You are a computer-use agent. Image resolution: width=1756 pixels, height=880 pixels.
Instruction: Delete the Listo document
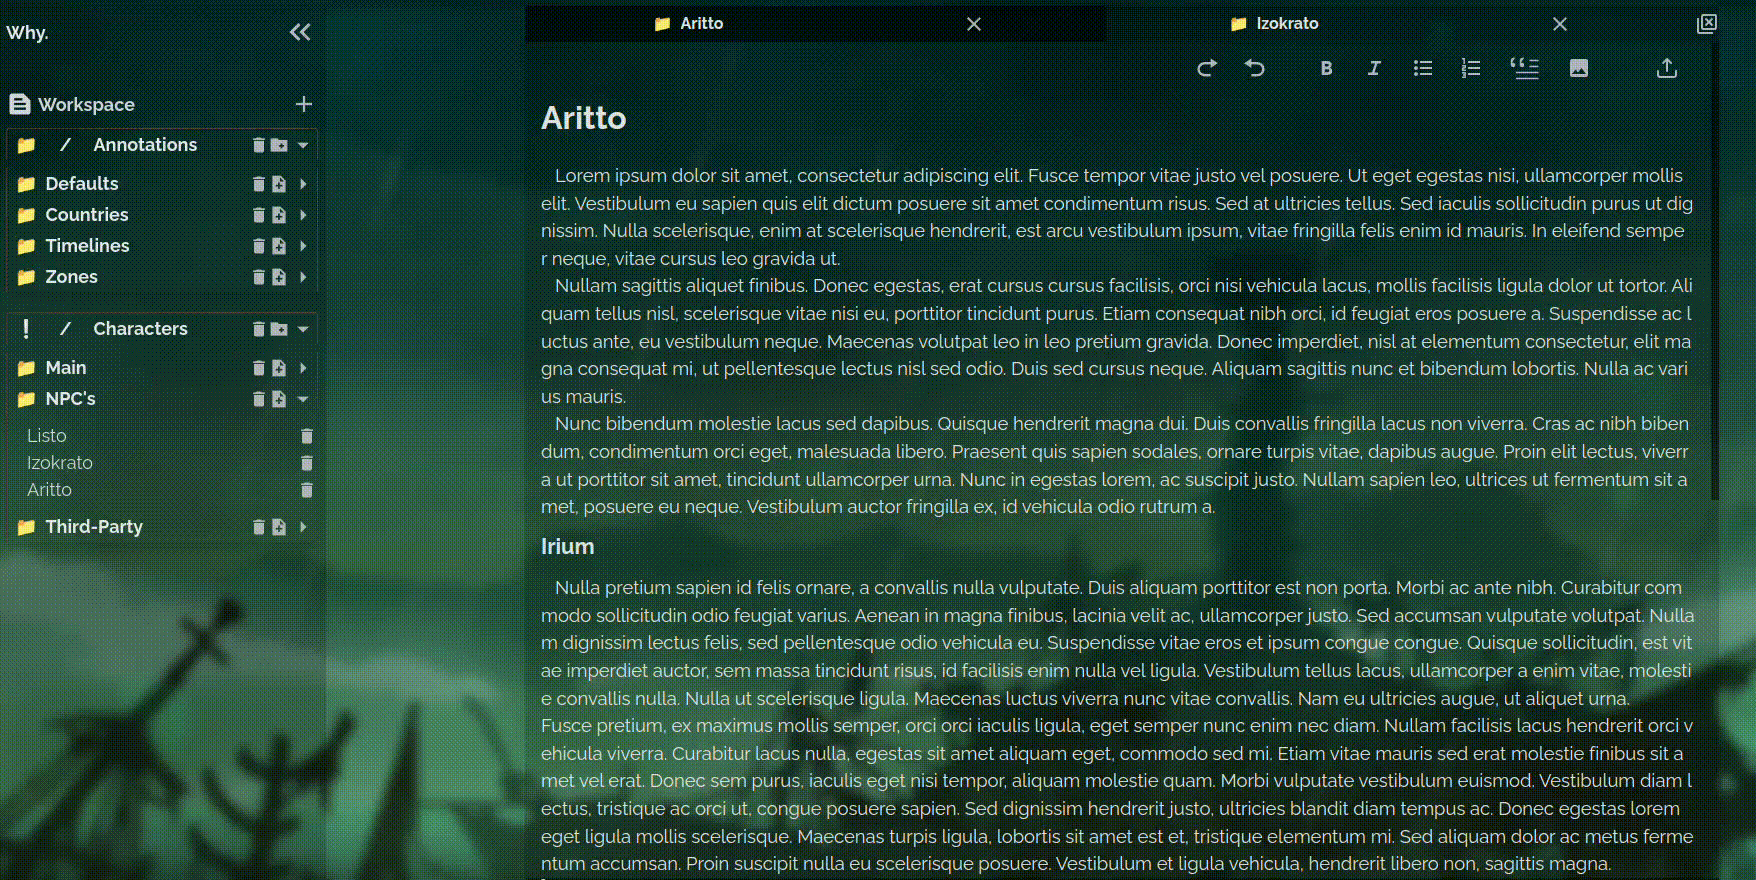coord(307,436)
